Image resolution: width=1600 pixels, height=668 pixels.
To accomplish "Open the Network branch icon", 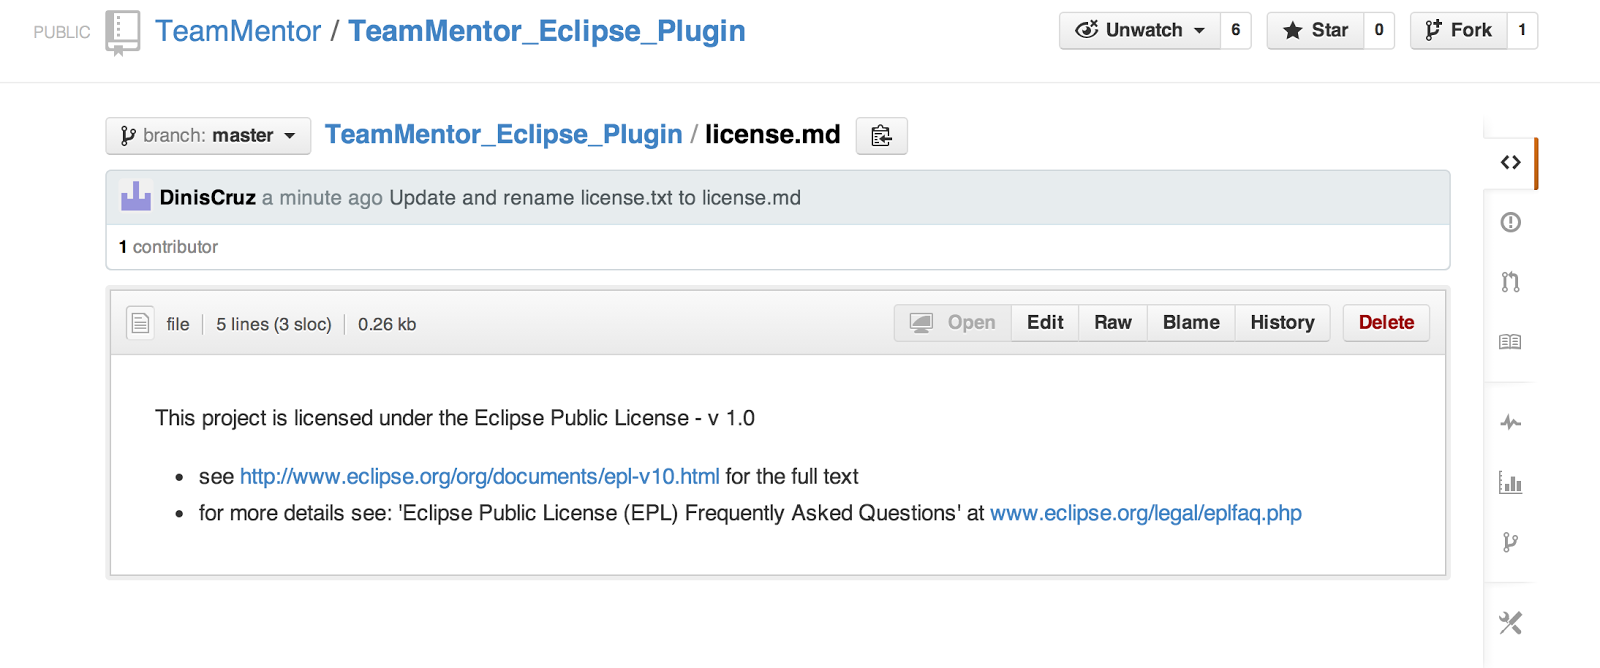I will pyautogui.click(x=1510, y=542).
